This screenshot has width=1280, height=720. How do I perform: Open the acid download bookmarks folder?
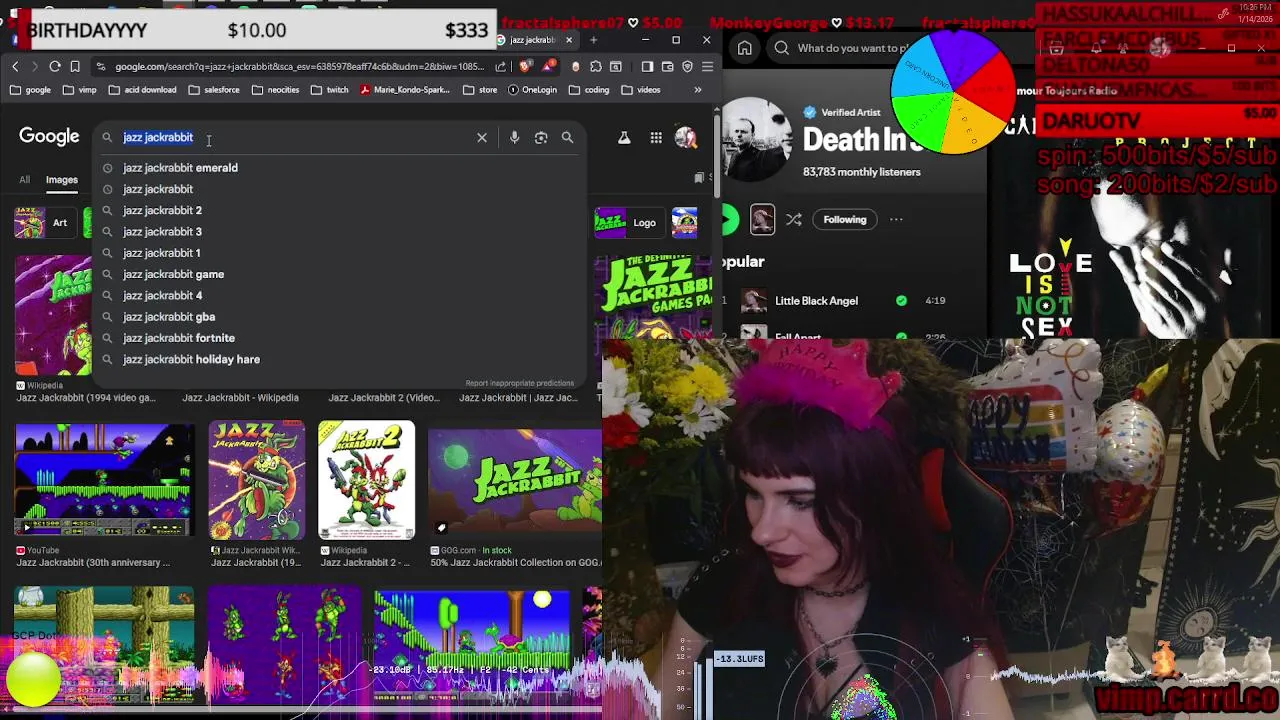141,90
